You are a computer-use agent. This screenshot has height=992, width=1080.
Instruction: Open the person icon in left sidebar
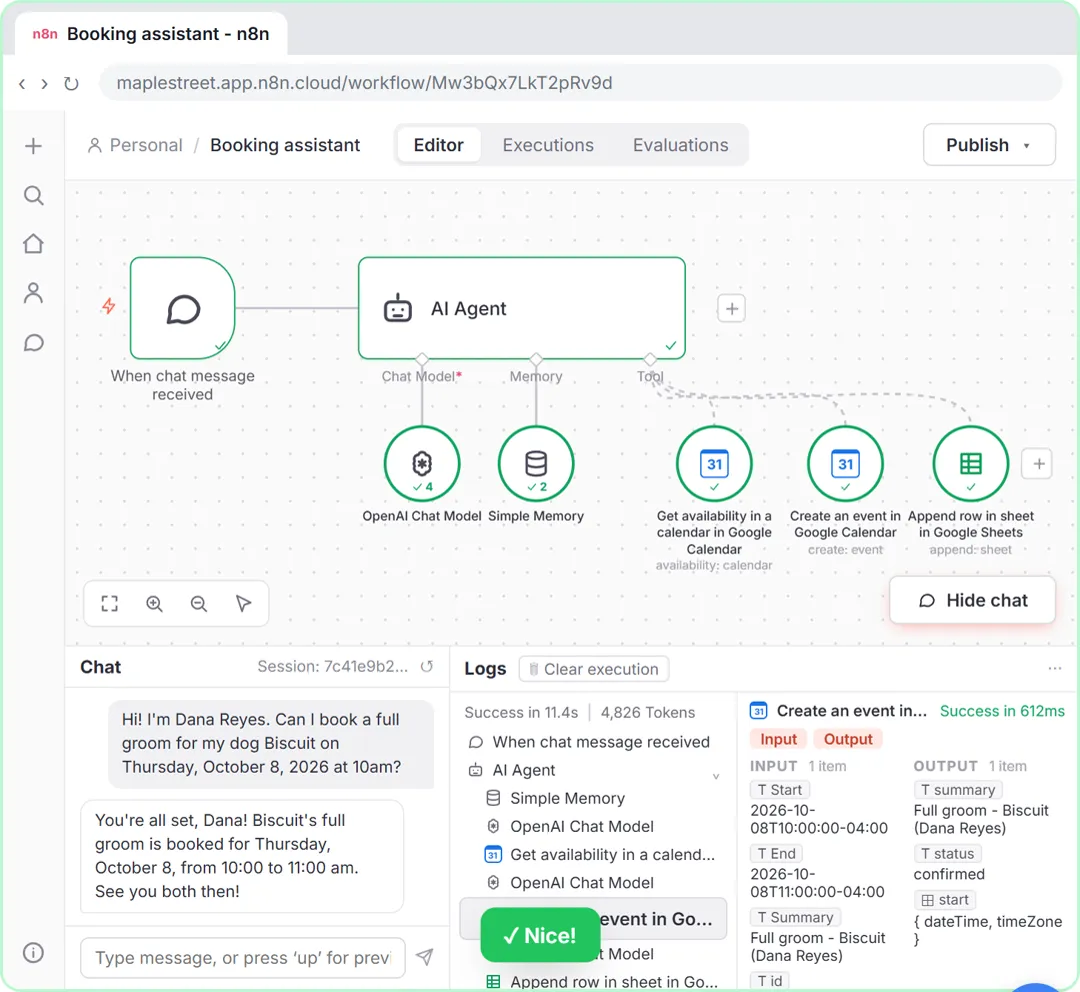tap(33, 293)
